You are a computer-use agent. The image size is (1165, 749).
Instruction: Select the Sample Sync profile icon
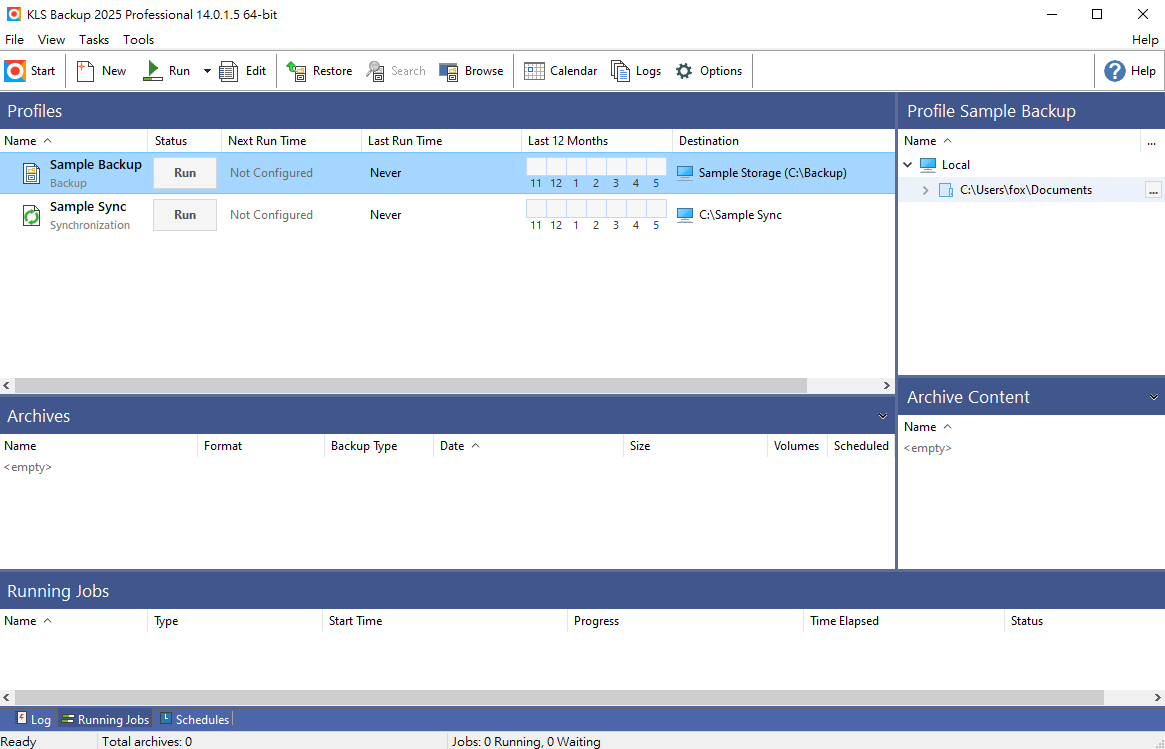(x=31, y=215)
